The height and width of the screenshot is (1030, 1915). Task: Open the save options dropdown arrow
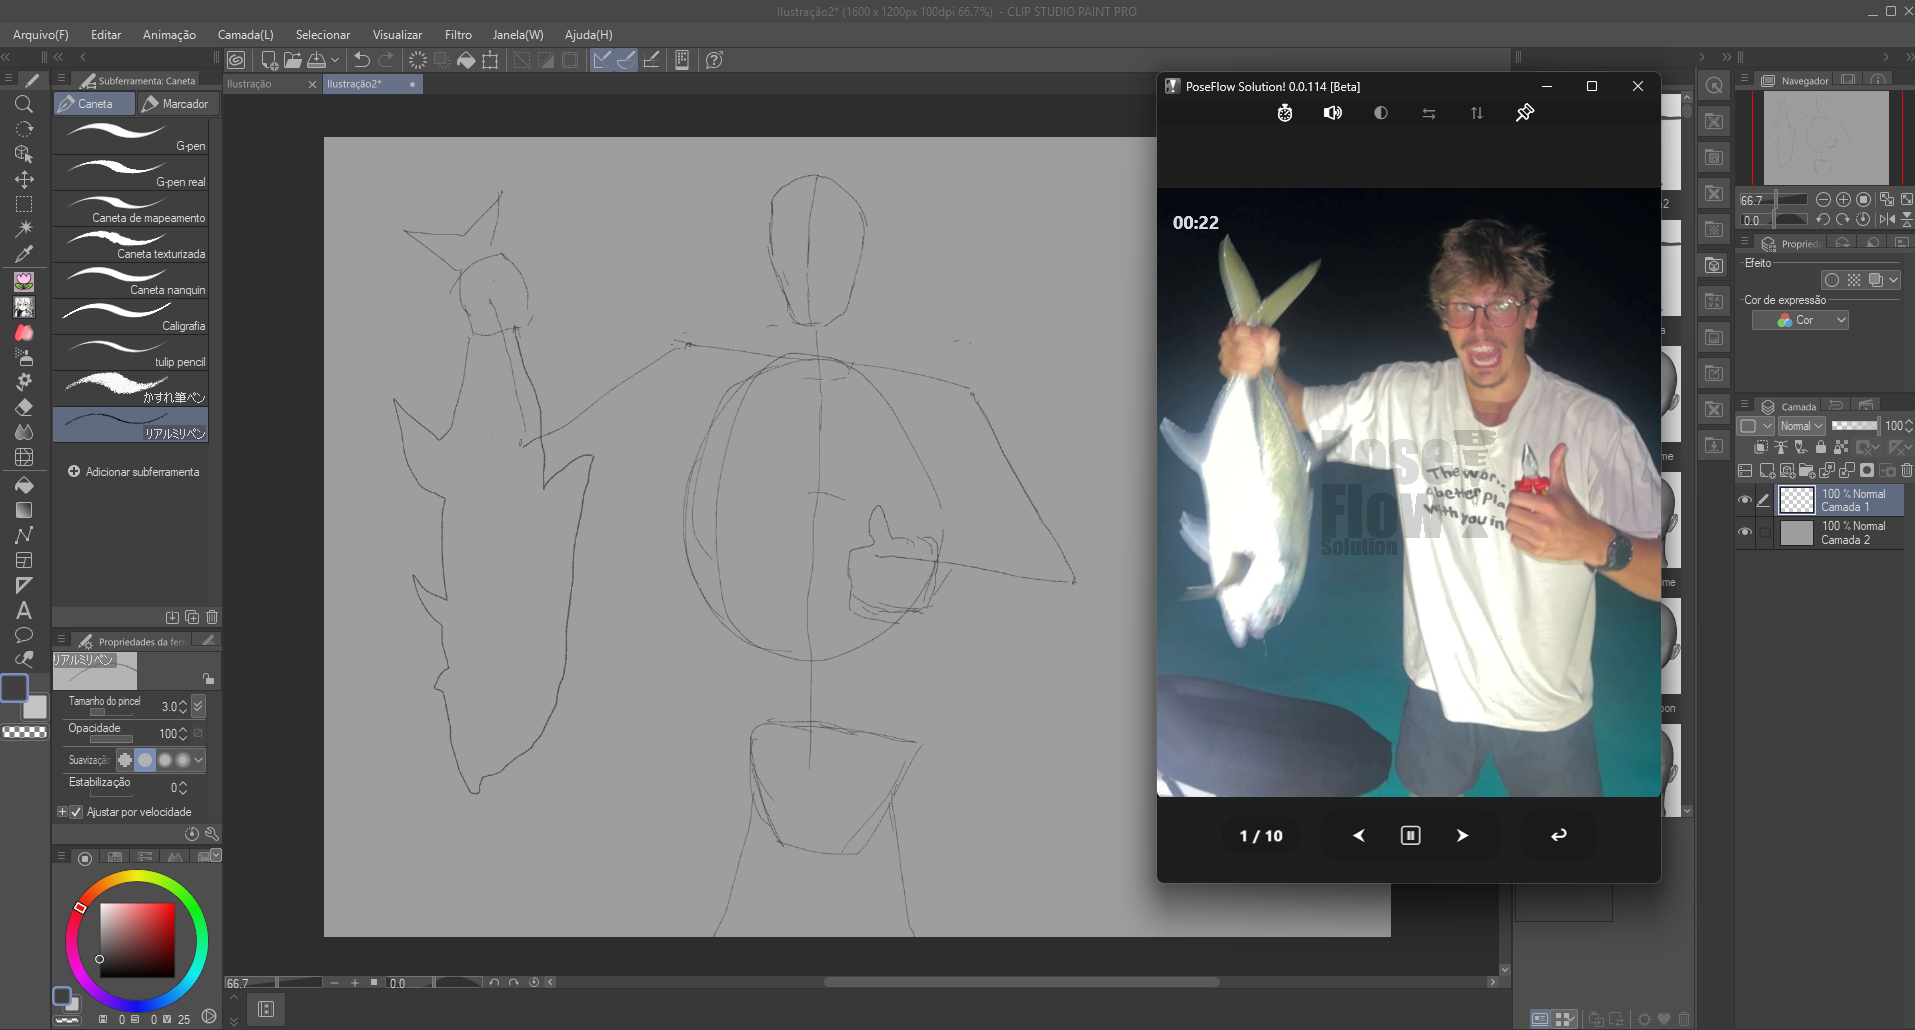[x=335, y=60]
